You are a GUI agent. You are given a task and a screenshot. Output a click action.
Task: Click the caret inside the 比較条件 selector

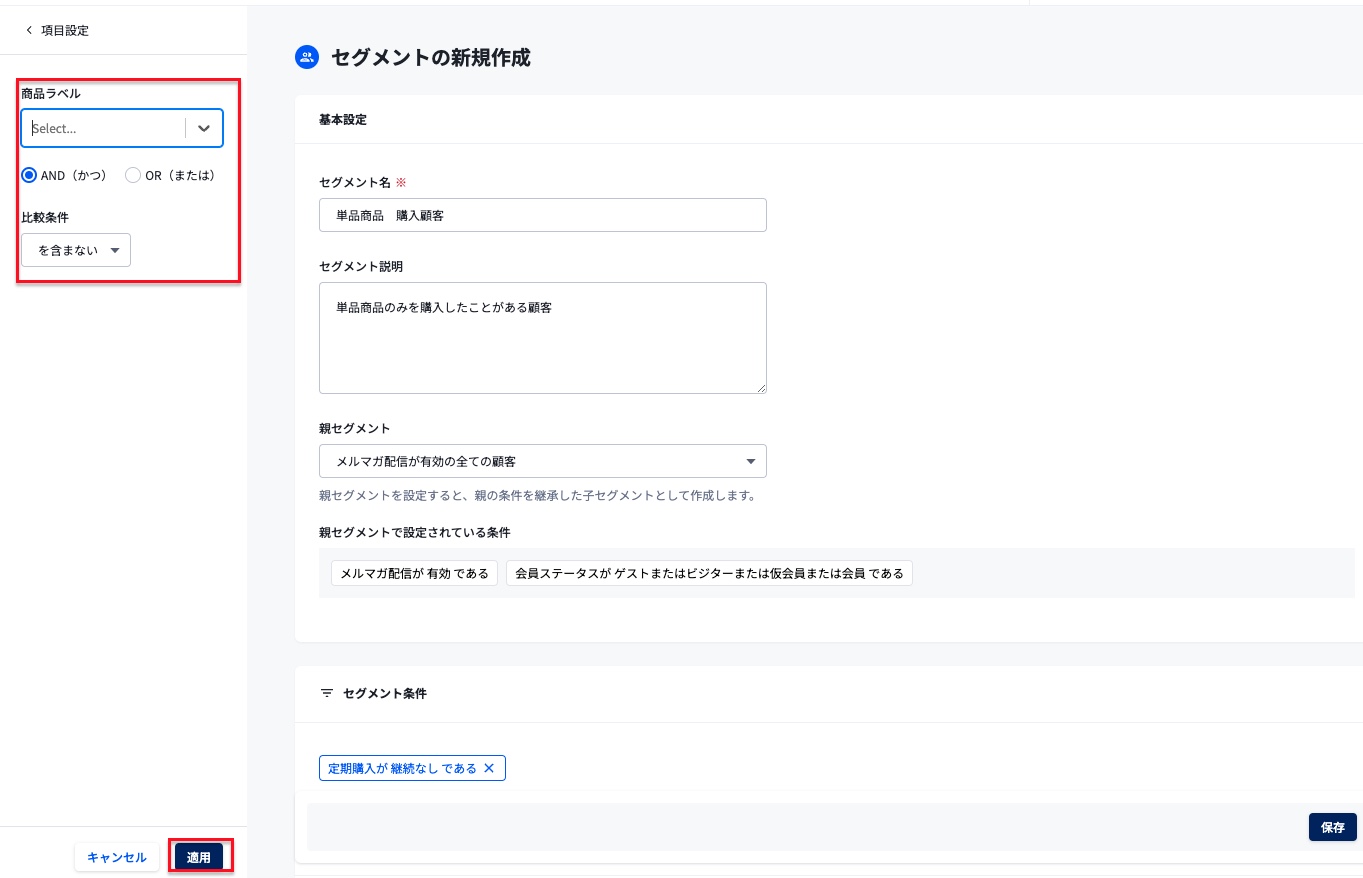115,250
